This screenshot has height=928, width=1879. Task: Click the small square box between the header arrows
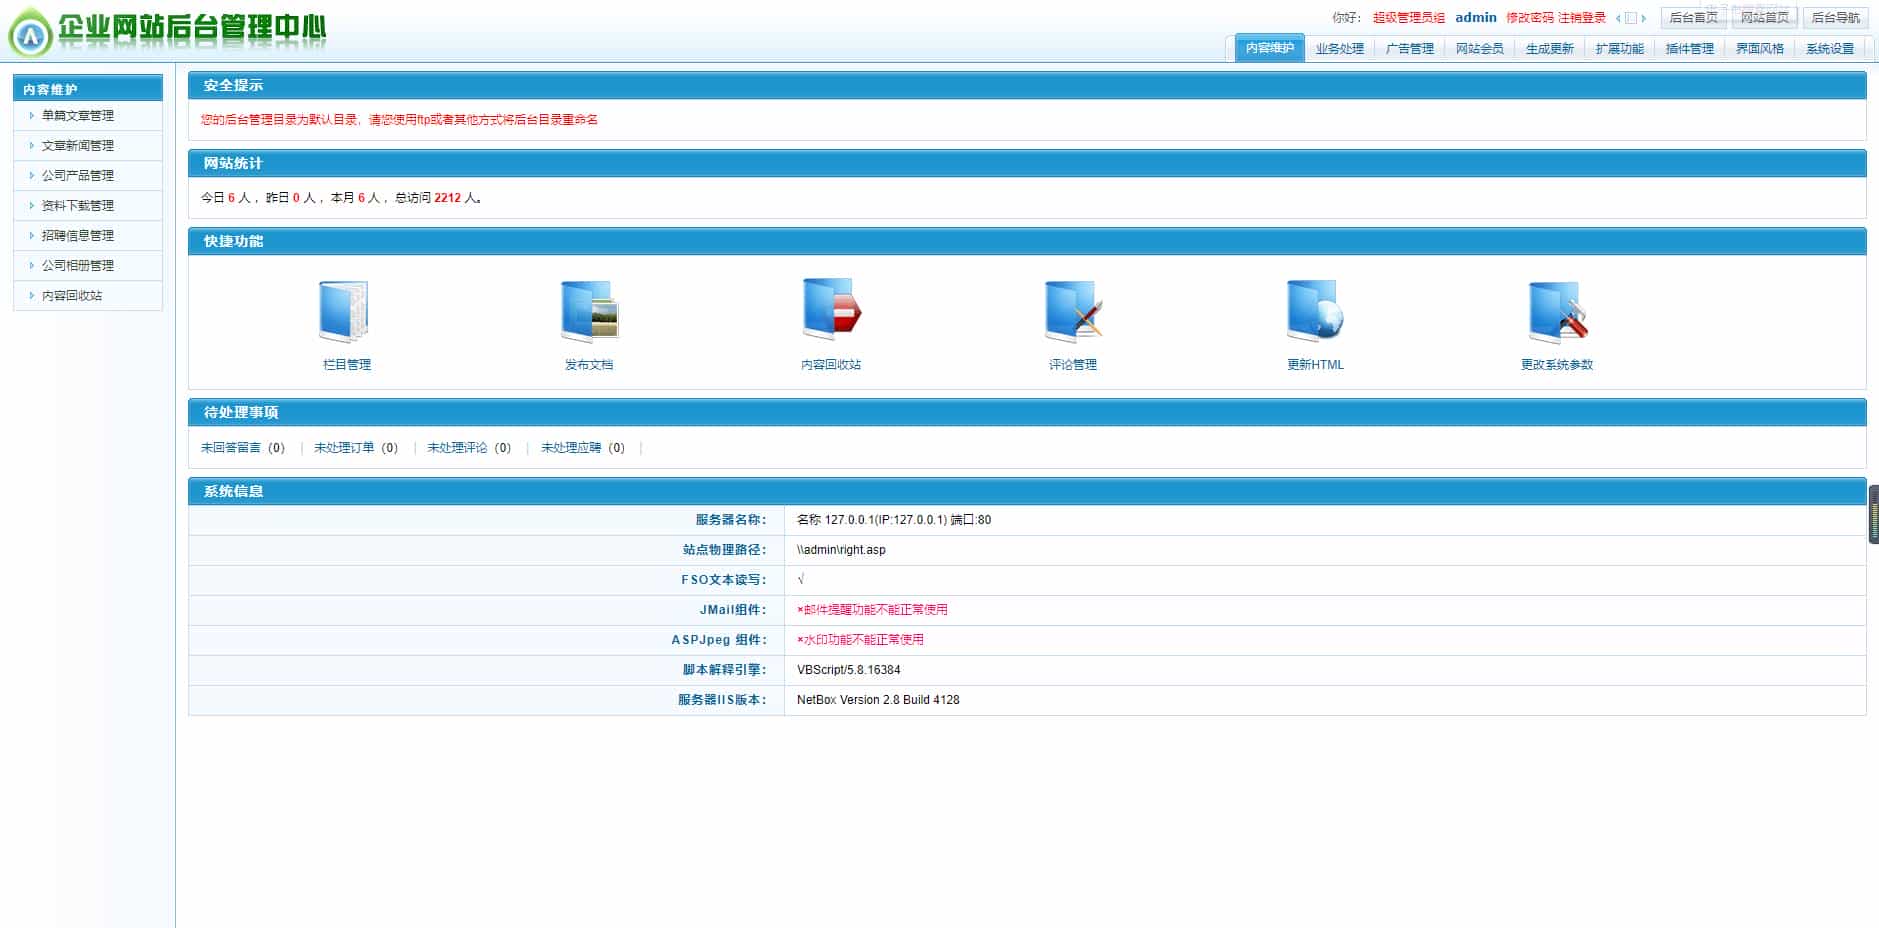[x=1631, y=18]
